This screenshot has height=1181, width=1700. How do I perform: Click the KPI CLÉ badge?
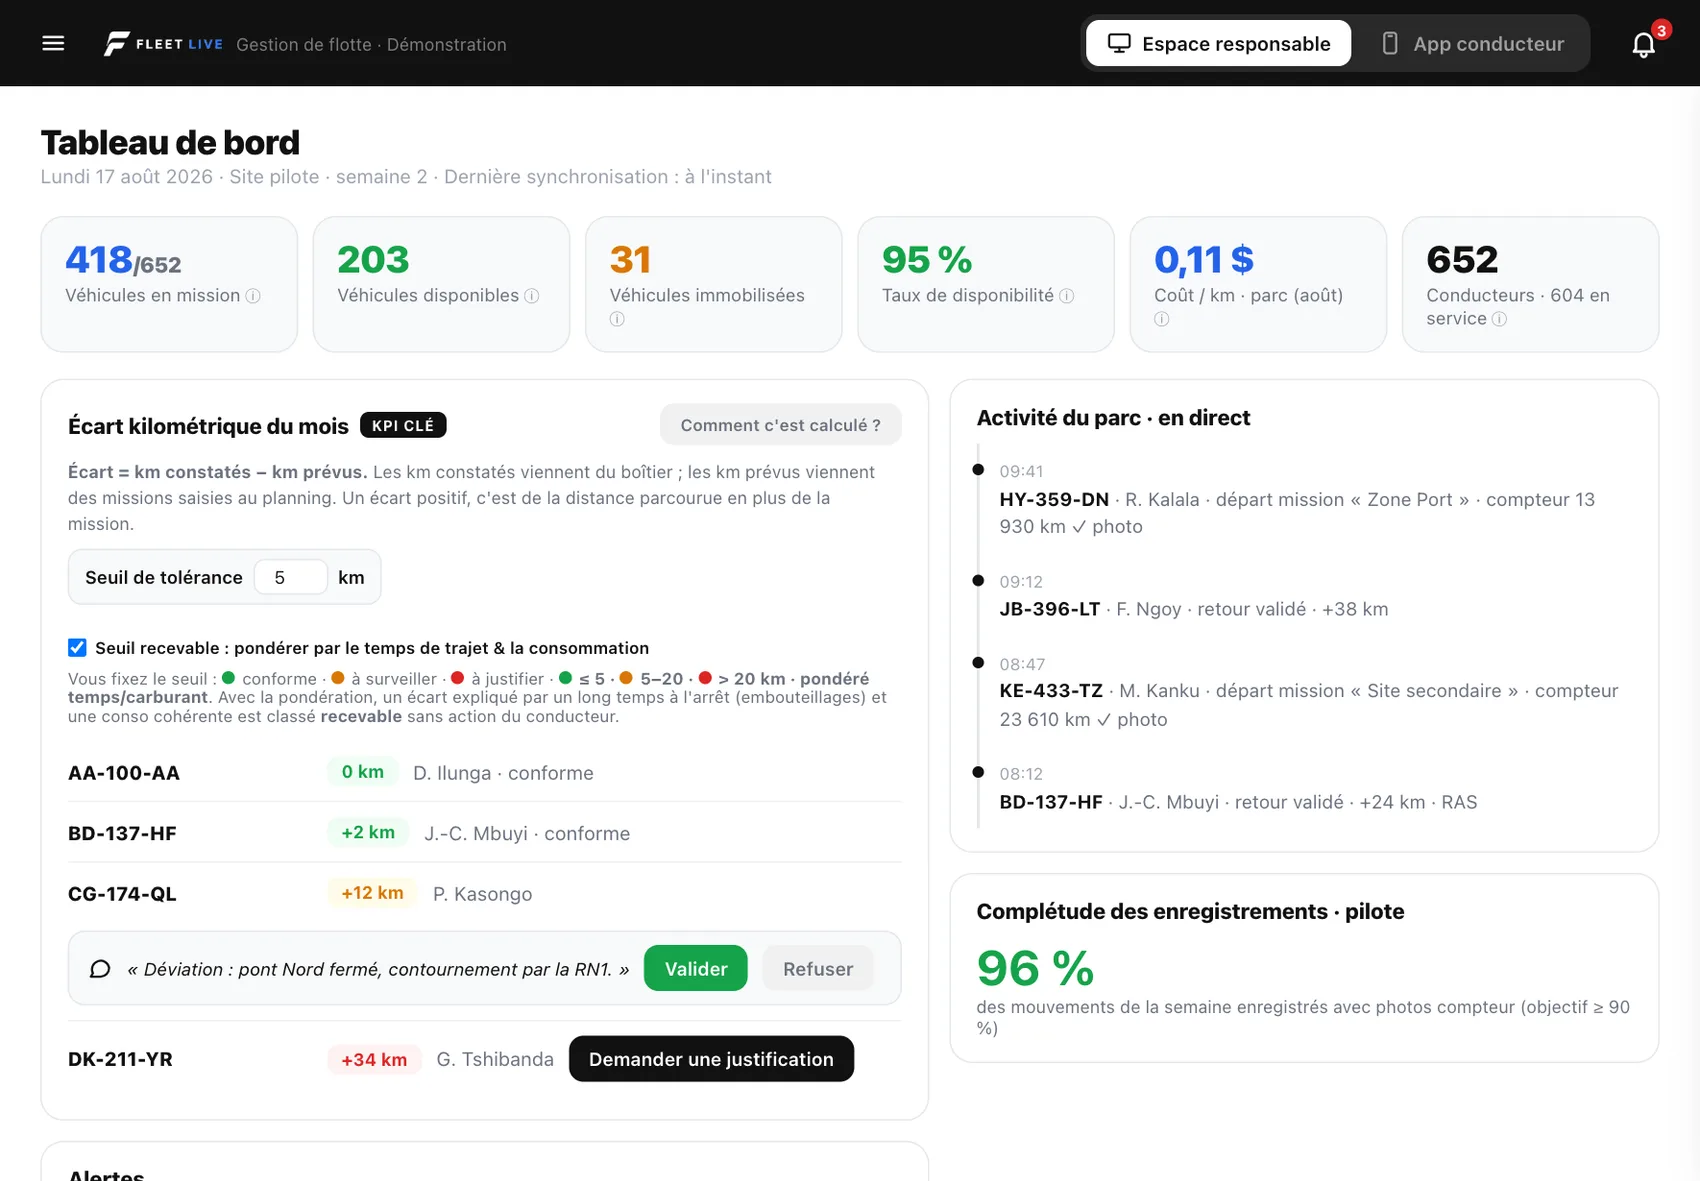click(x=403, y=425)
